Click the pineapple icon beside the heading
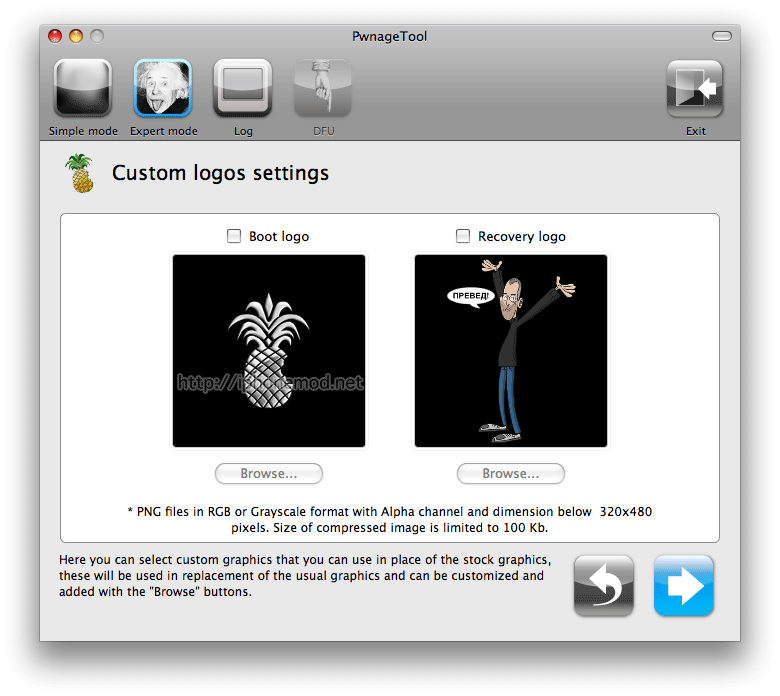The image size is (780, 696). (80, 173)
